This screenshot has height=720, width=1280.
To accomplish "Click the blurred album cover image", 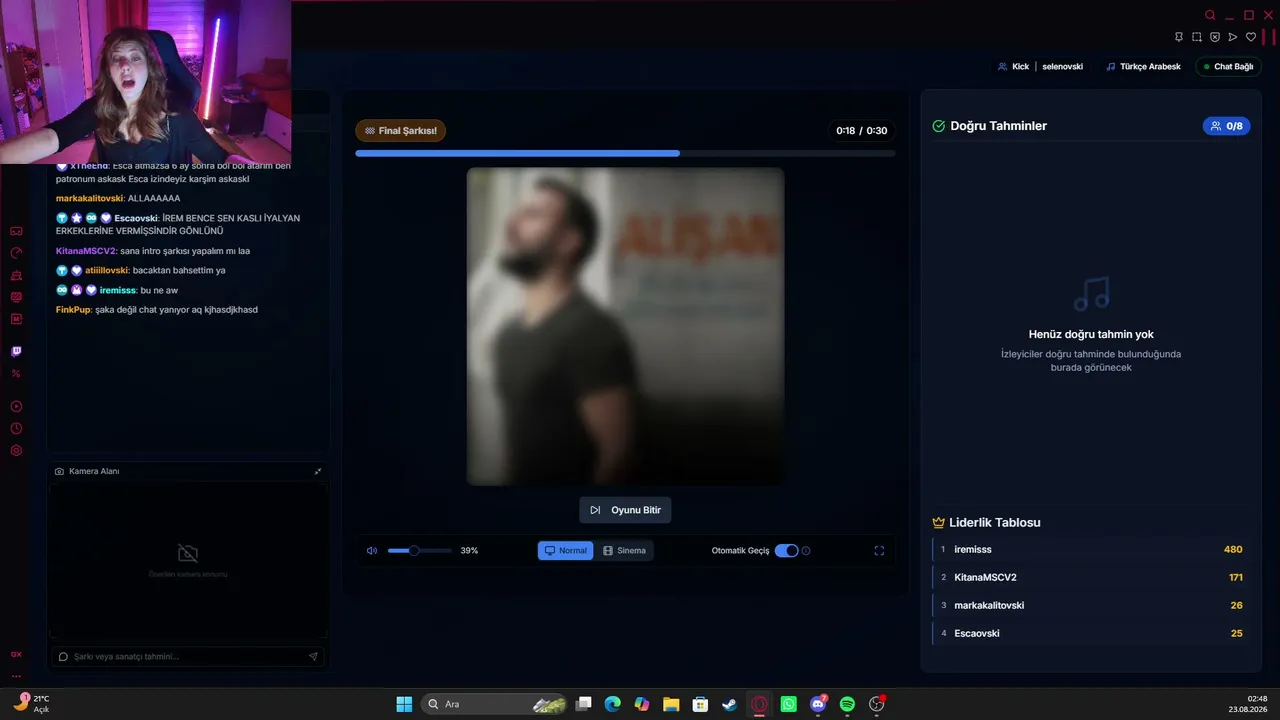I will [625, 326].
